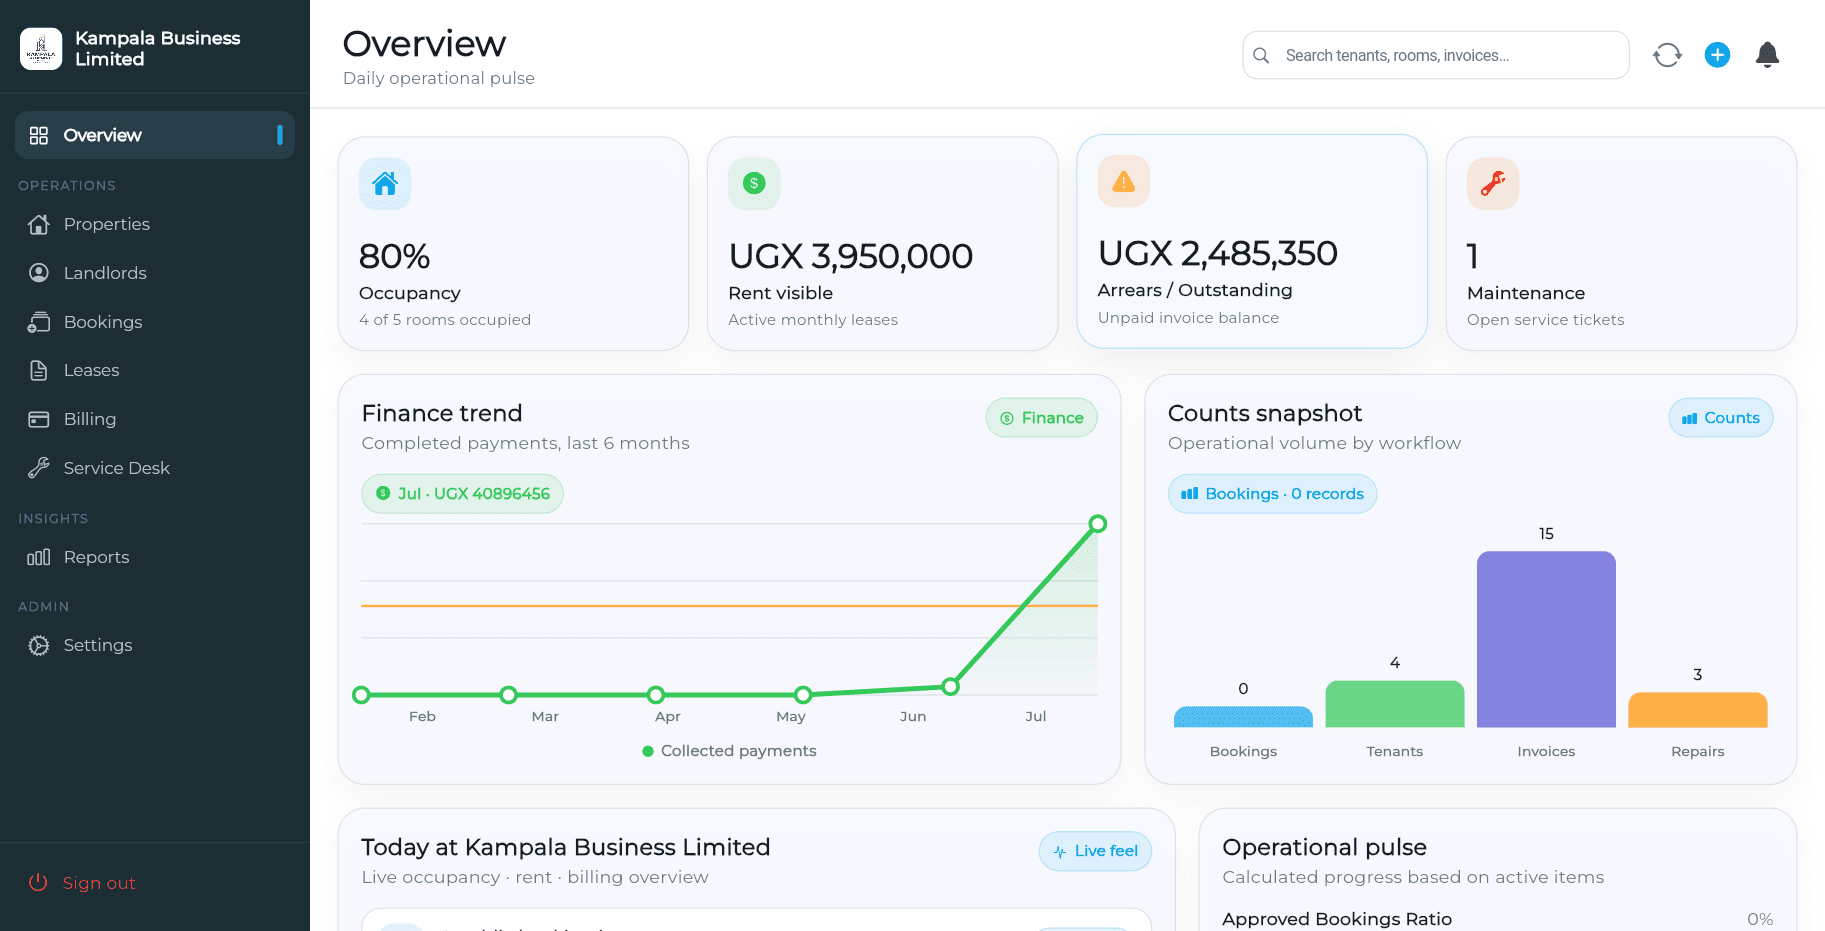The width and height of the screenshot is (1825, 931).
Task: Open the 80% Occupancy card
Action: 513,244
